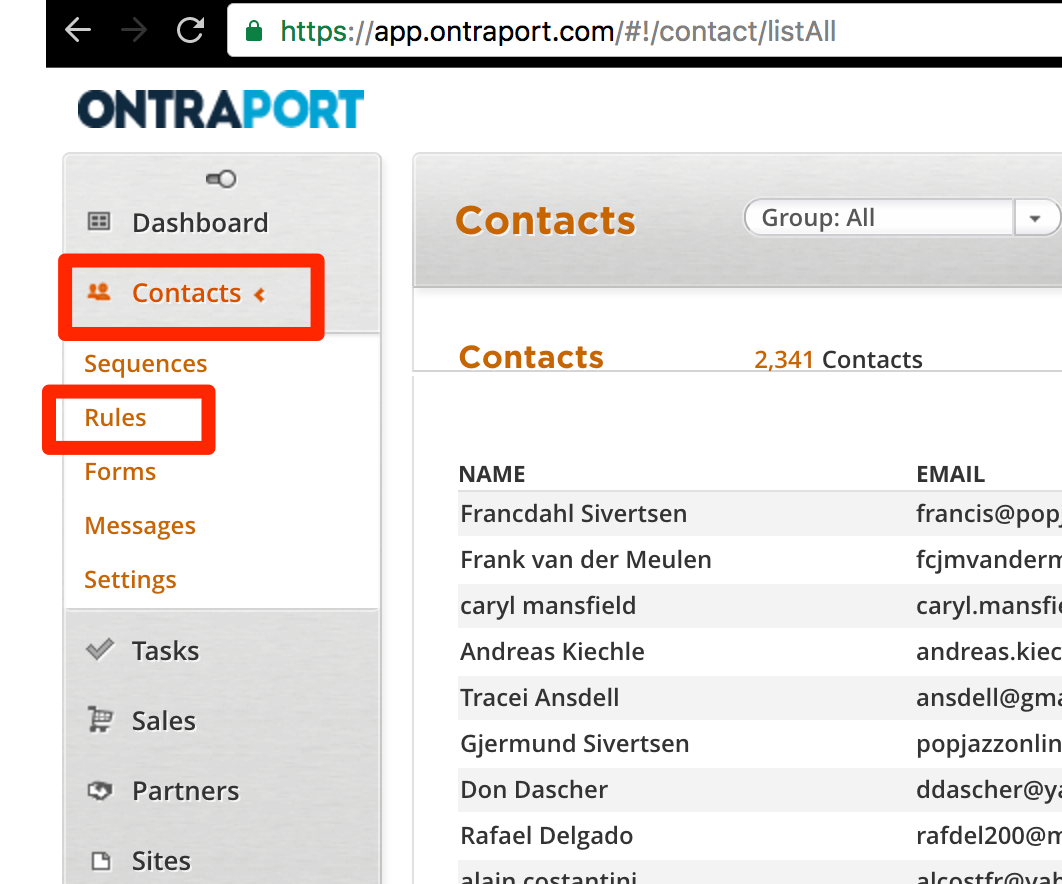Click email starting with ansdell@gma
This screenshot has height=884, width=1062.
[989, 698]
